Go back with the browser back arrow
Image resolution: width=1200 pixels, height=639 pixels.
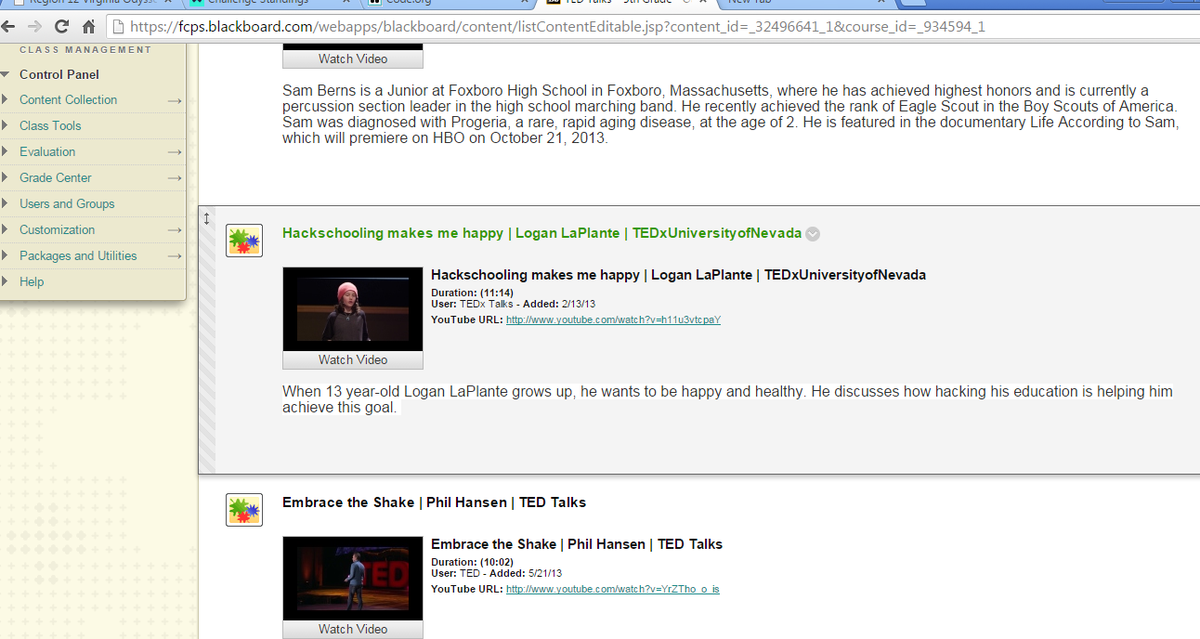[9, 27]
